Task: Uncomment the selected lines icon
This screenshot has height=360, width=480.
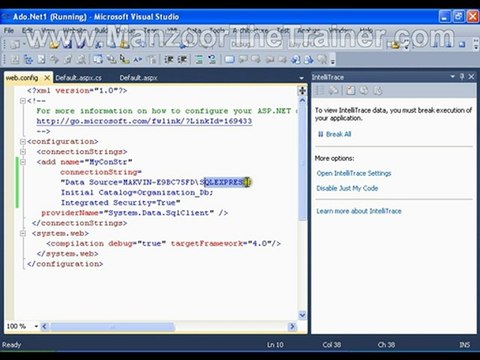Action: [212, 59]
